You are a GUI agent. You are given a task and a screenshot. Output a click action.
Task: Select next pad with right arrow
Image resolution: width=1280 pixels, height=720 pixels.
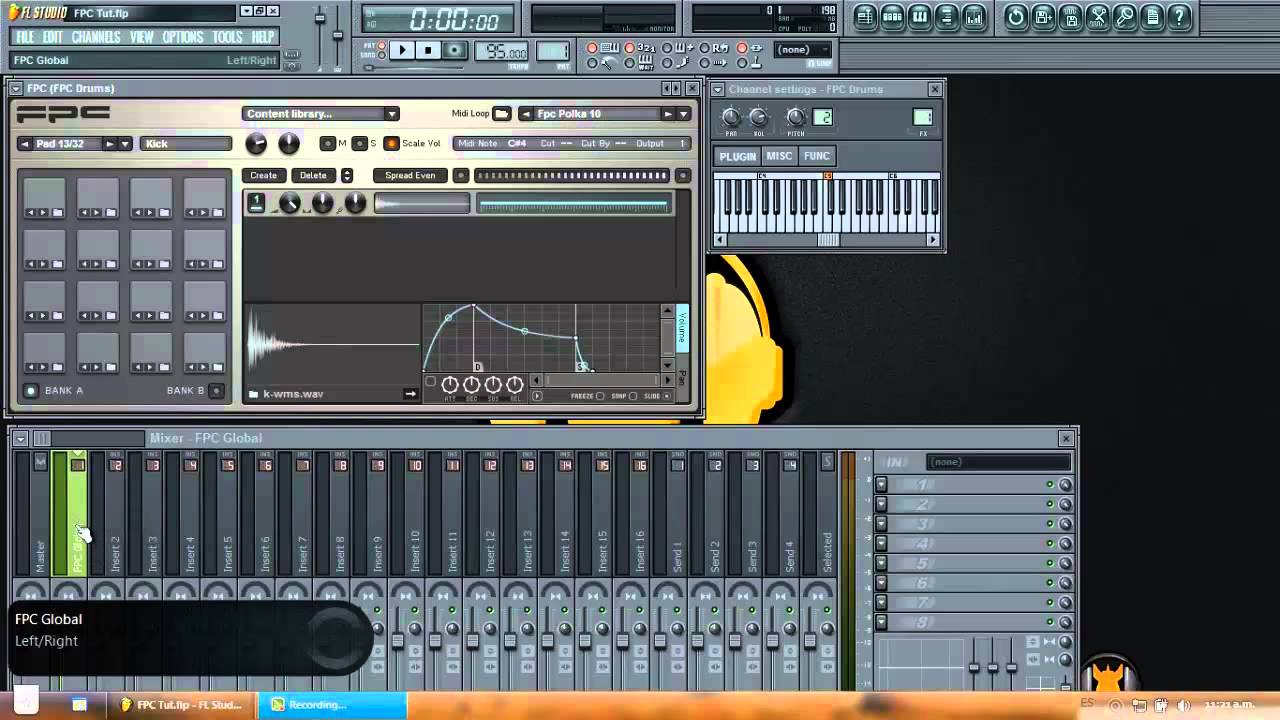click(x=110, y=144)
